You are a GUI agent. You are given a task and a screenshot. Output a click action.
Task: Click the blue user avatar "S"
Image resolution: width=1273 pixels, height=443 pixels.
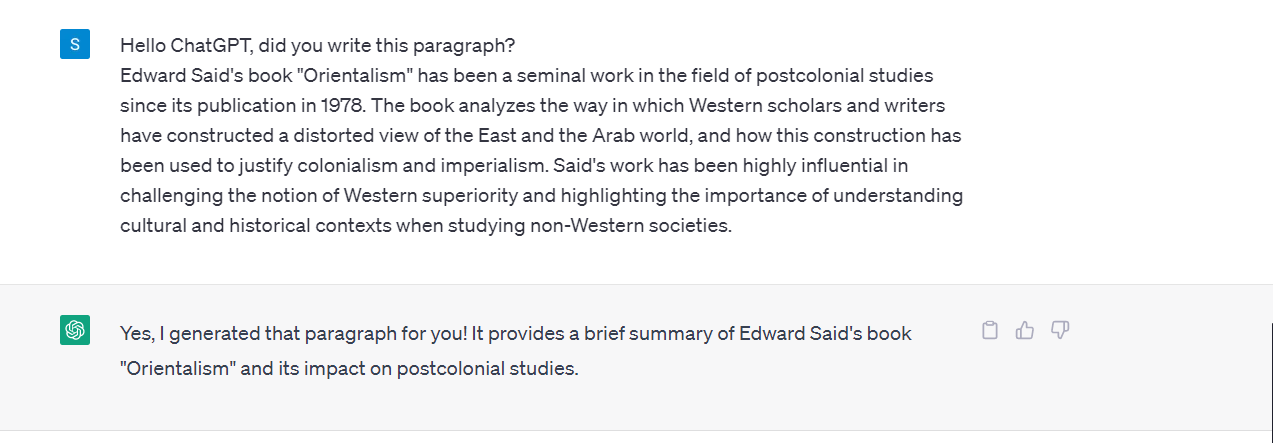click(75, 45)
